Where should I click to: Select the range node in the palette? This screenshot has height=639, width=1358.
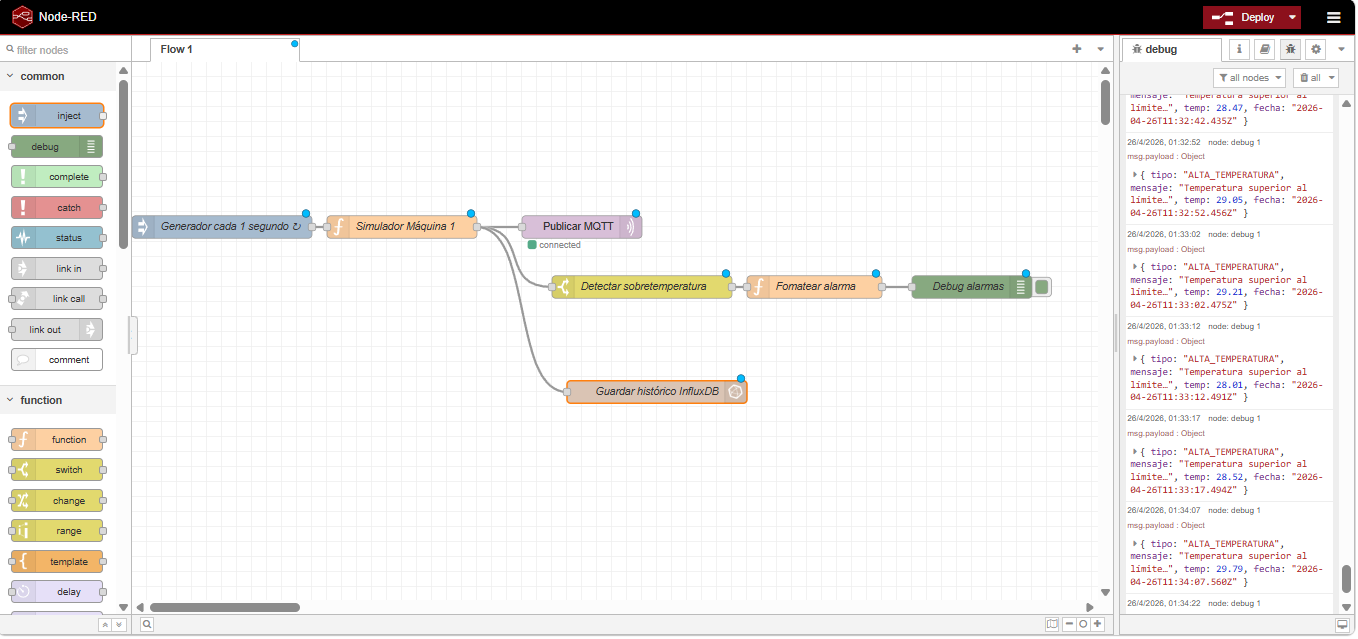[57, 531]
